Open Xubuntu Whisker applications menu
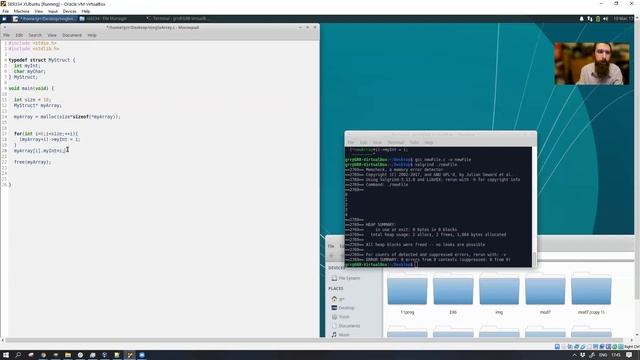Screen dimensions: 640x360 (x=4, y=19)
